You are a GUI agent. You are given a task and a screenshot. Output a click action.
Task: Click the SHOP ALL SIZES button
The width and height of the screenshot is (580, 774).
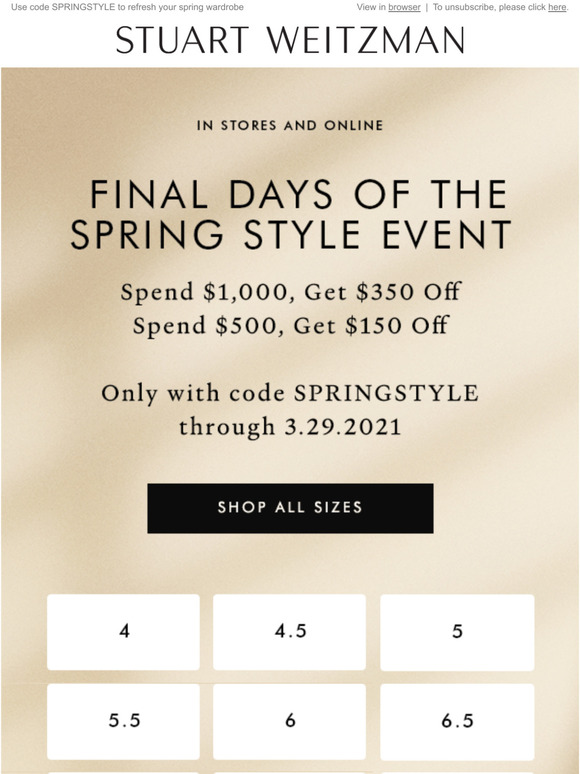[290, 508]
